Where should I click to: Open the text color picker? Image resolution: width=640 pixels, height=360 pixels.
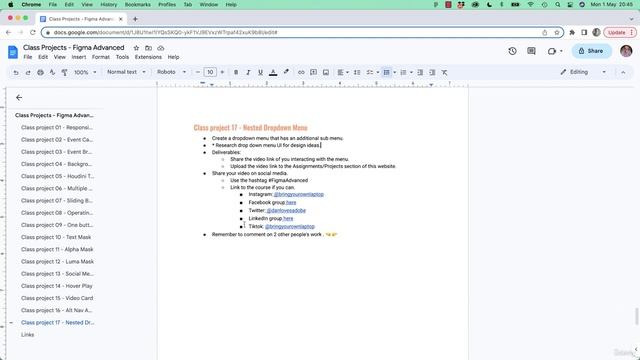point(273,72)
